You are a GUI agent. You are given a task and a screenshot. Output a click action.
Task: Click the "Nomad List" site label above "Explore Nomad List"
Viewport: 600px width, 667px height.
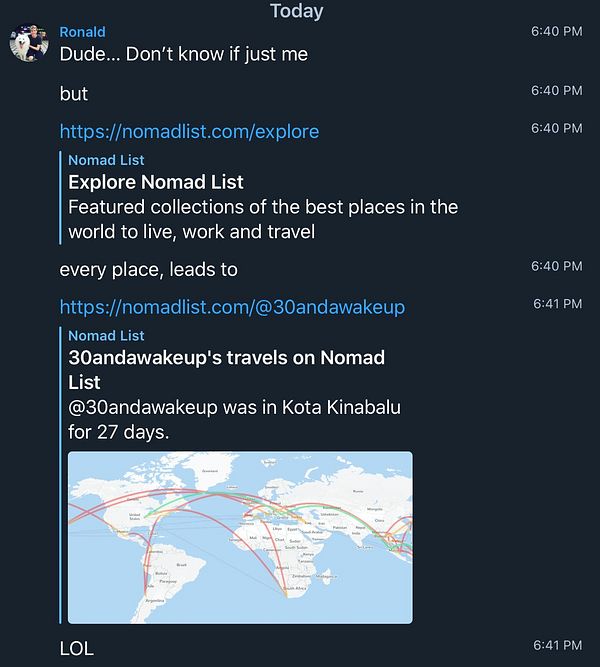(x=106, y=160)
